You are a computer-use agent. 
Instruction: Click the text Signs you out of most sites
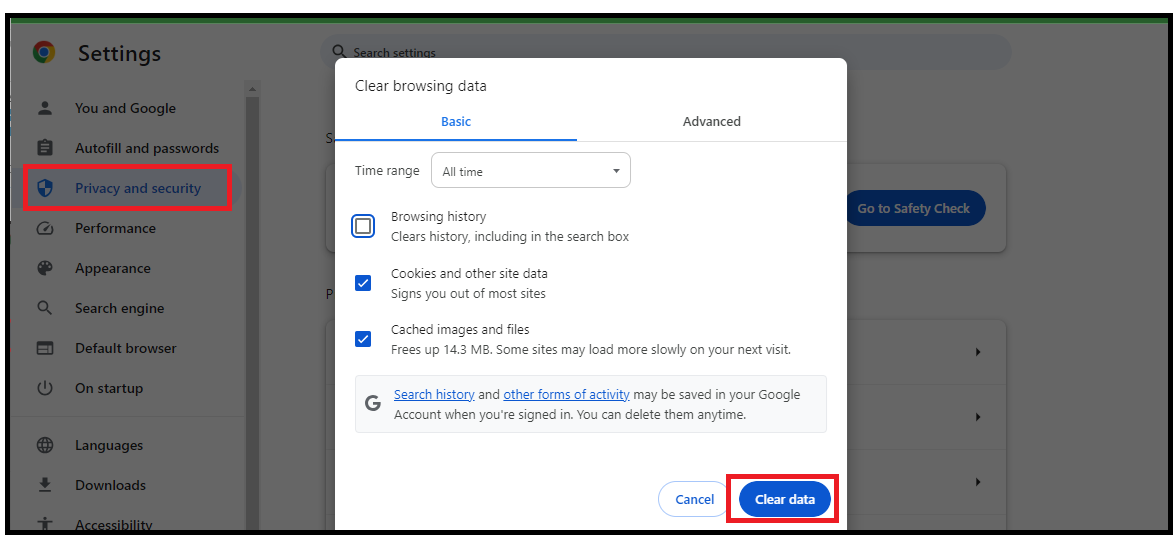tap(468, 294)
